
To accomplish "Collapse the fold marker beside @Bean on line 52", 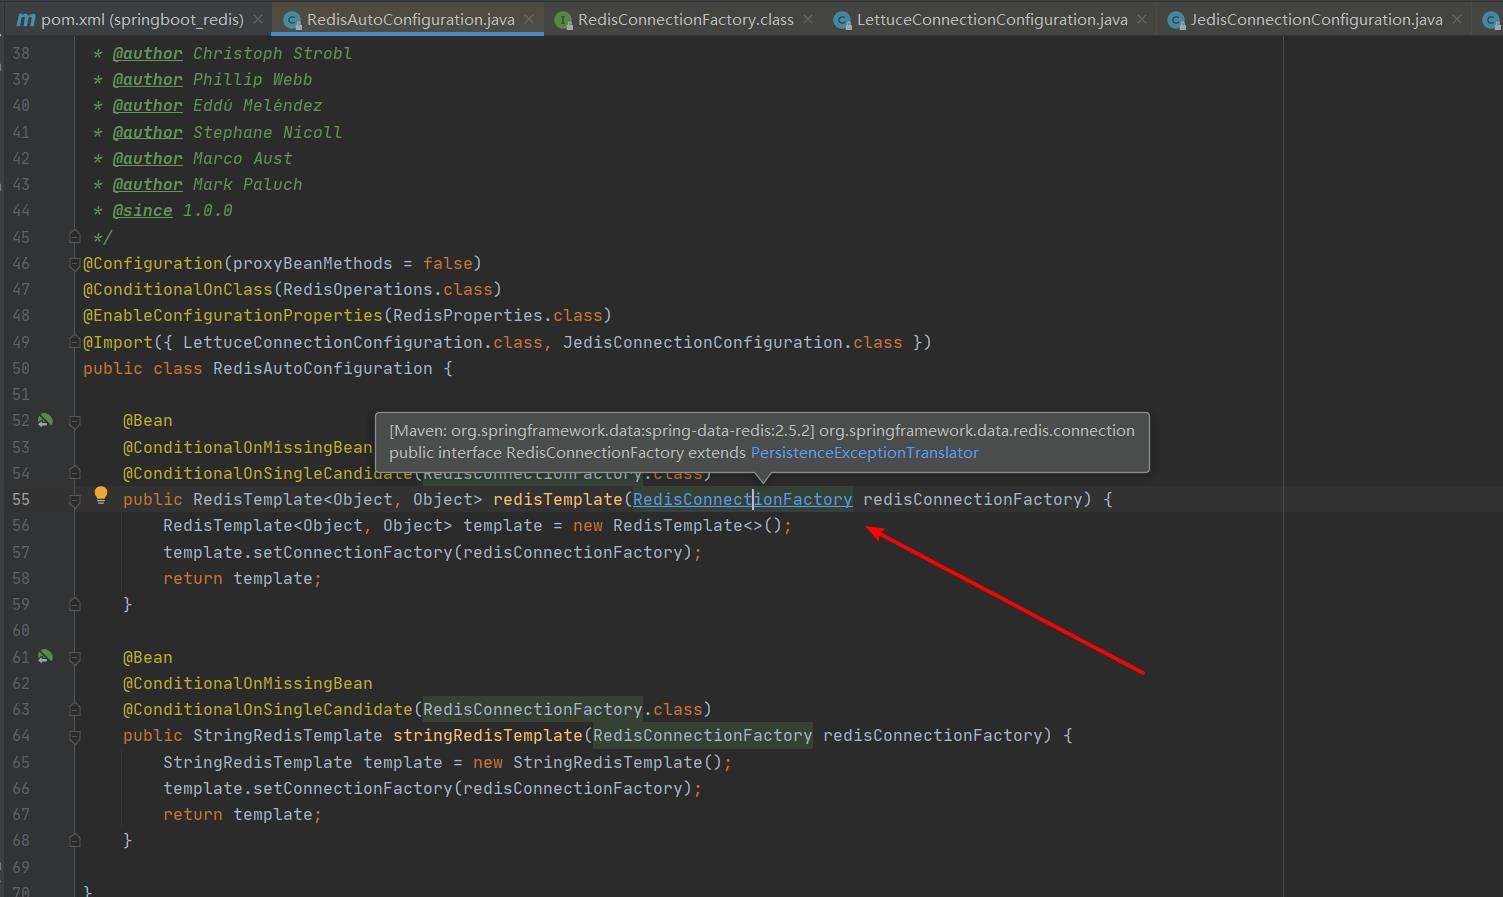I will (74, 421).
